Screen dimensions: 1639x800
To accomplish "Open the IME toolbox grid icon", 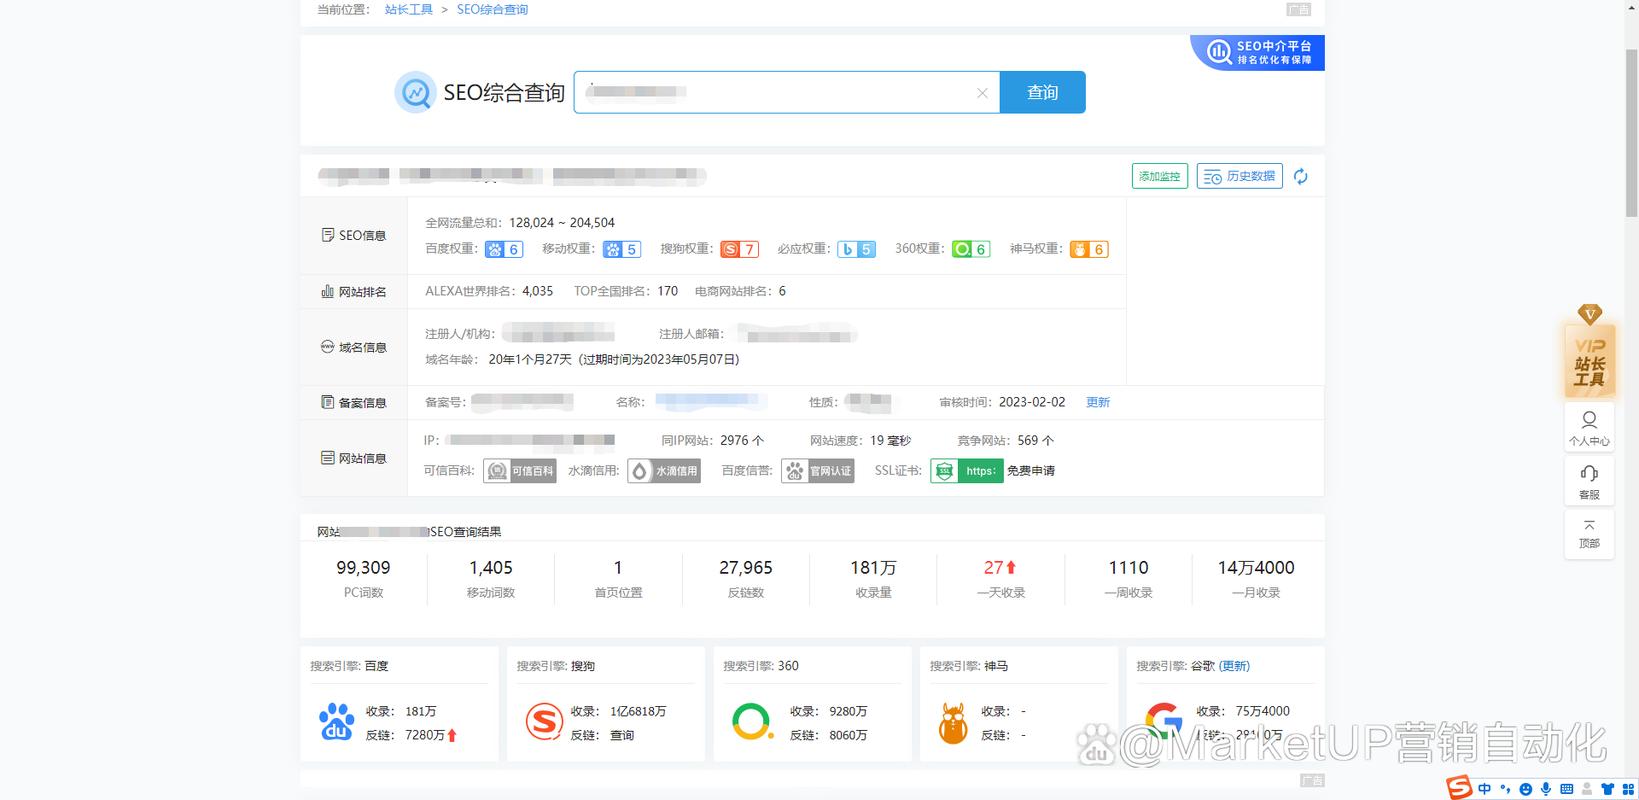I will (x=1628, y=789).
